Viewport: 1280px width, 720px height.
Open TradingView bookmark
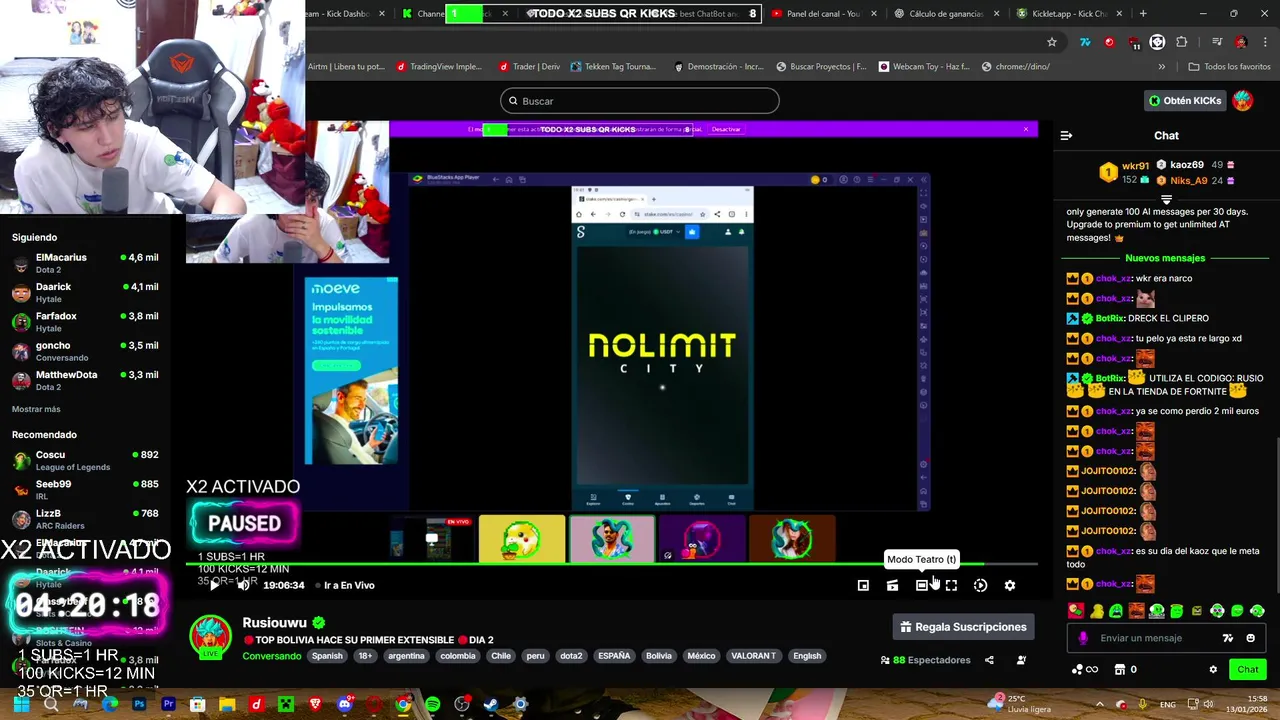coord(439,67)
